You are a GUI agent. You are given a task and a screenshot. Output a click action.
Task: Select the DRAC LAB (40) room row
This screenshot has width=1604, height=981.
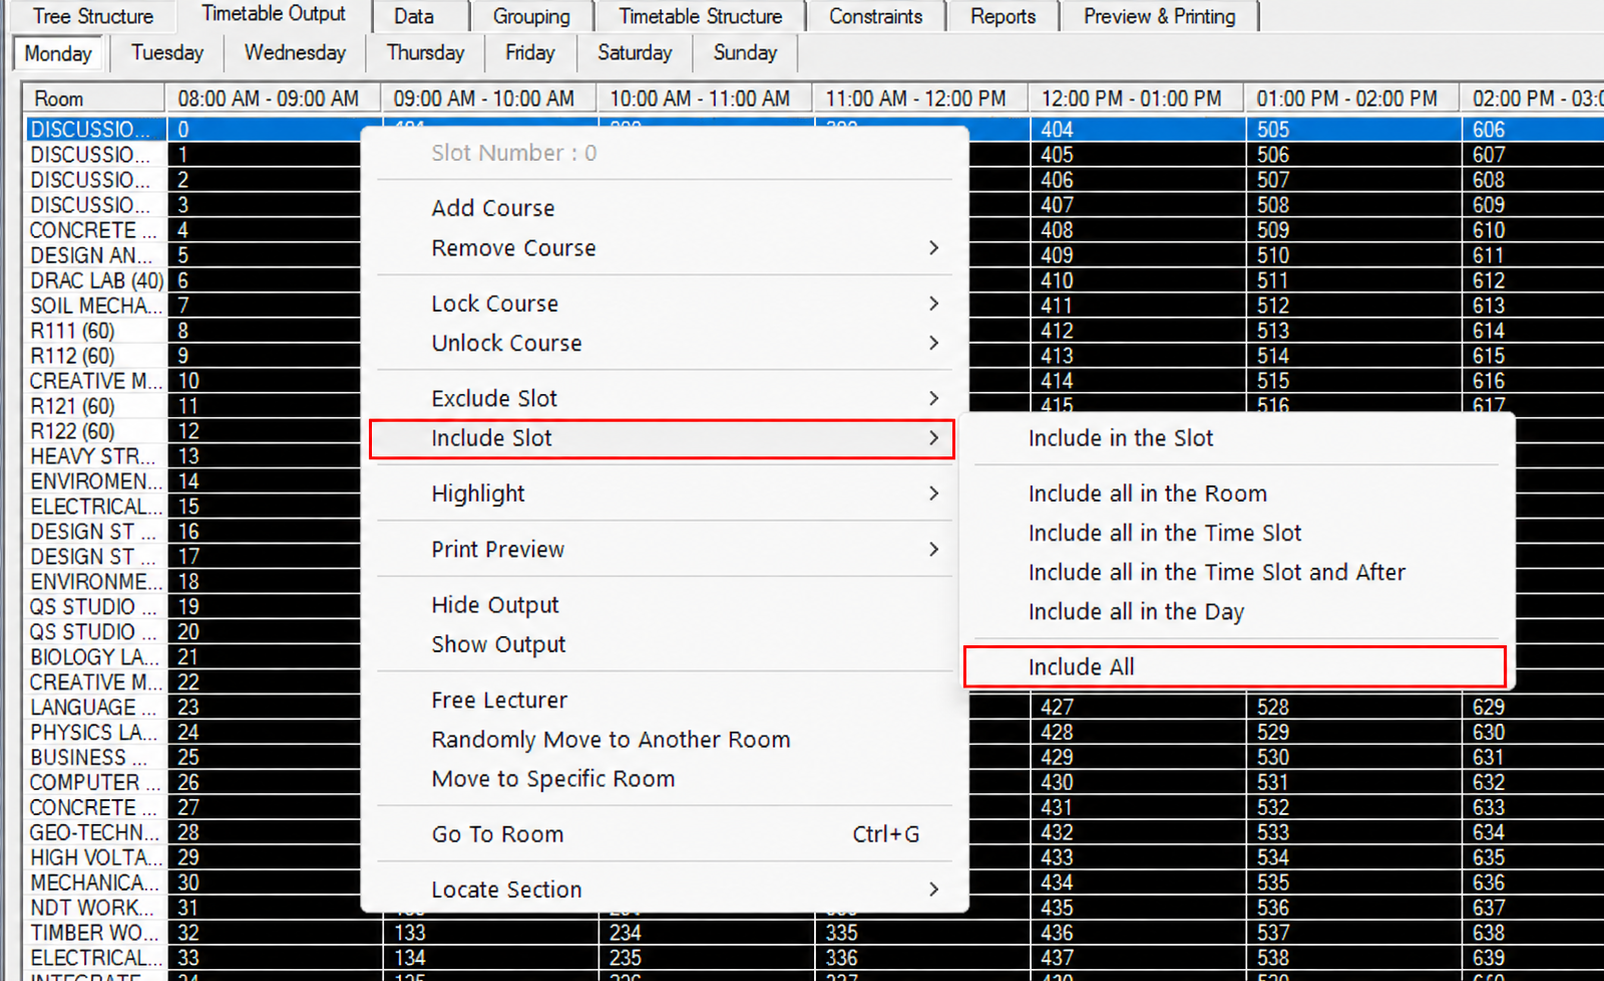click(x=96, y=280)
